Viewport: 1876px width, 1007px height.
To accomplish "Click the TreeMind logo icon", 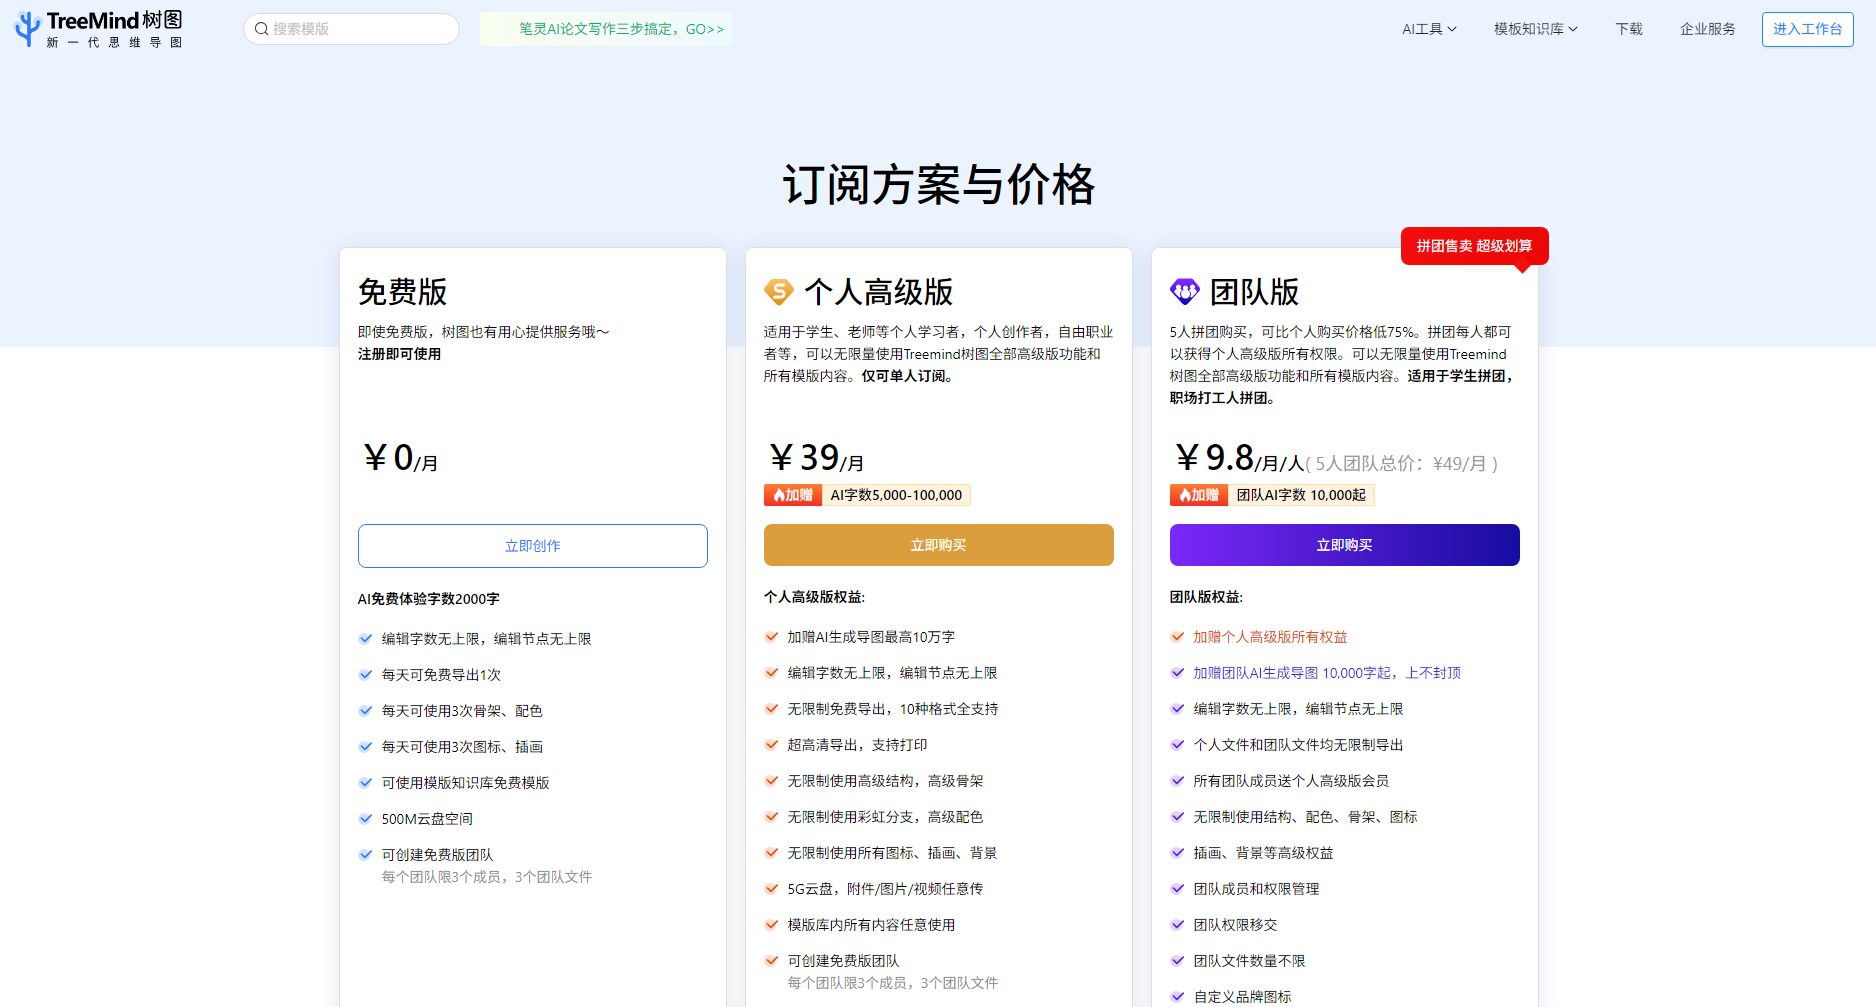I will 28,28.
